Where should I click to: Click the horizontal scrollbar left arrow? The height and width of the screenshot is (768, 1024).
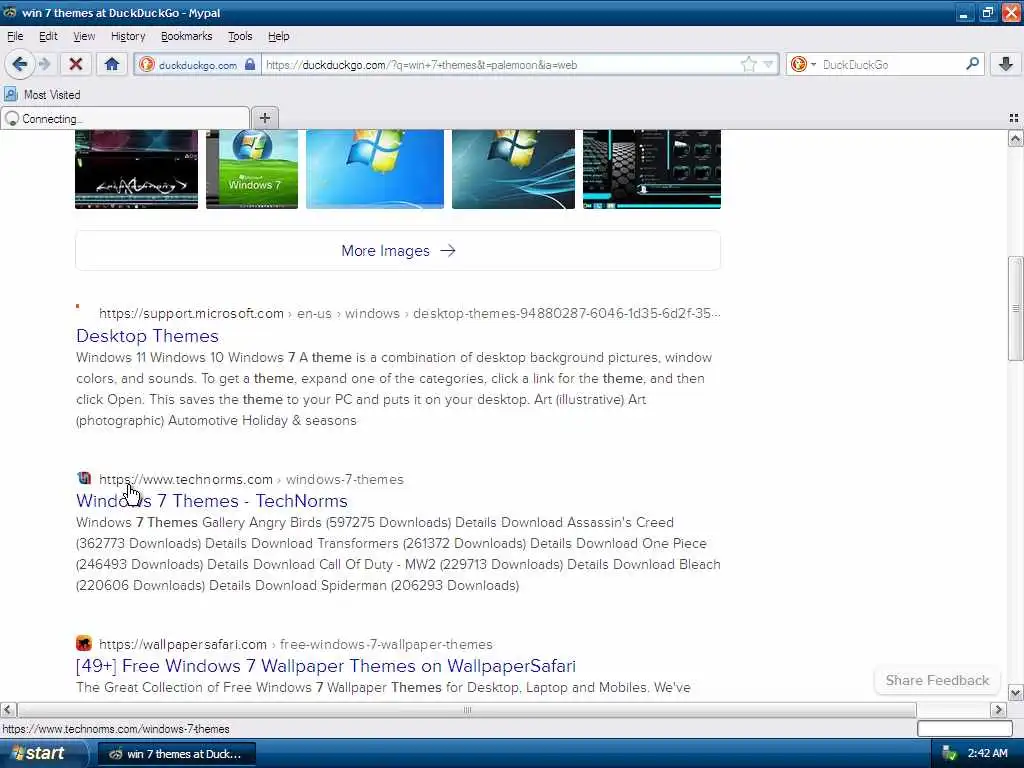[8, 709]
